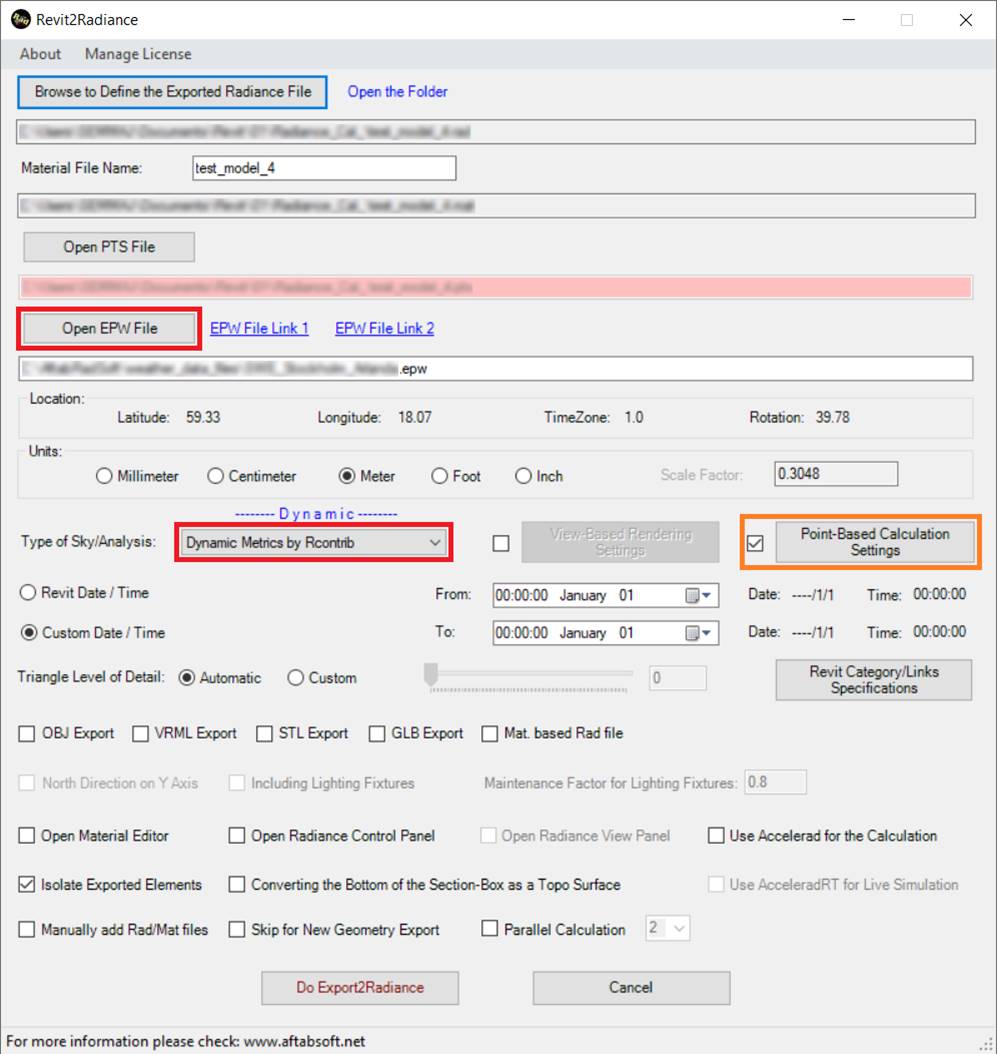
Task: Click the Do Export2Radiance button
Action: [360, 988]
